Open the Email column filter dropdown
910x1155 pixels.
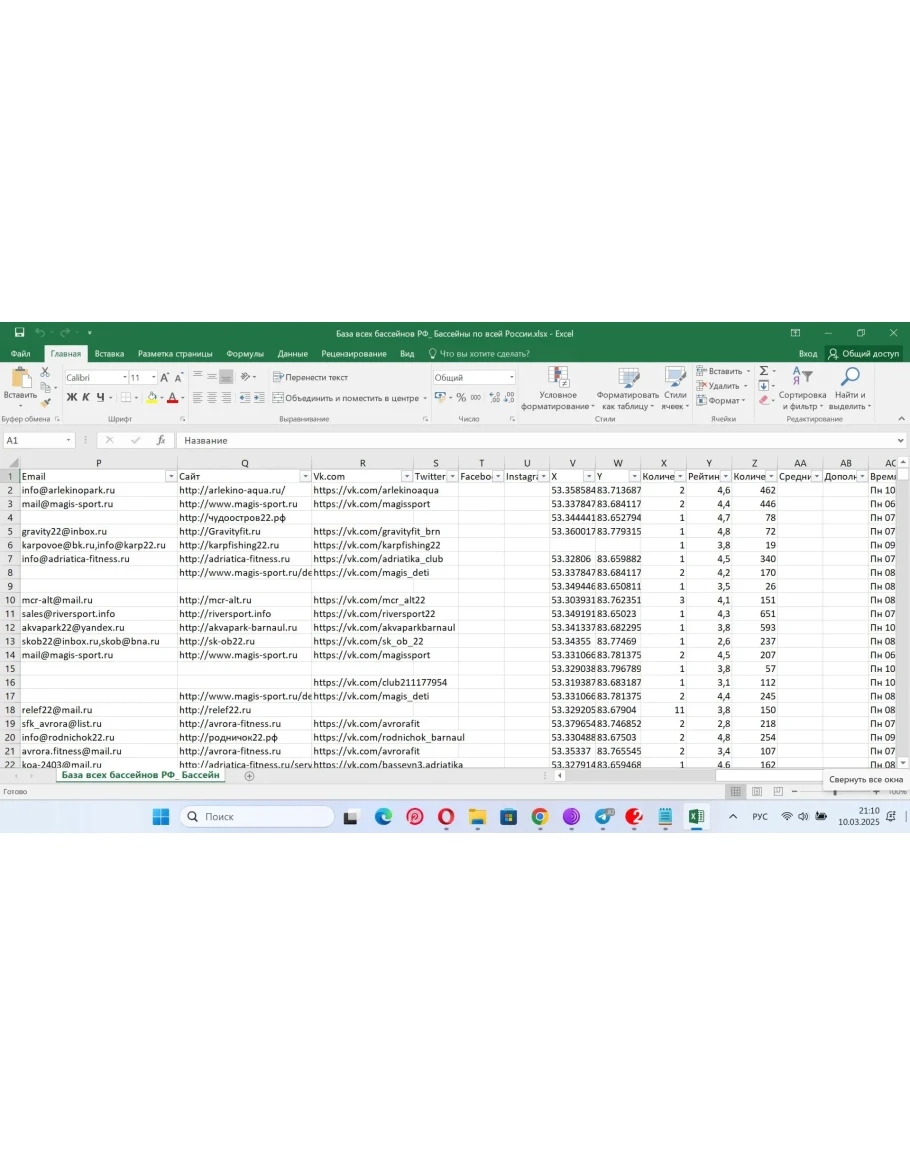(171, 477)
